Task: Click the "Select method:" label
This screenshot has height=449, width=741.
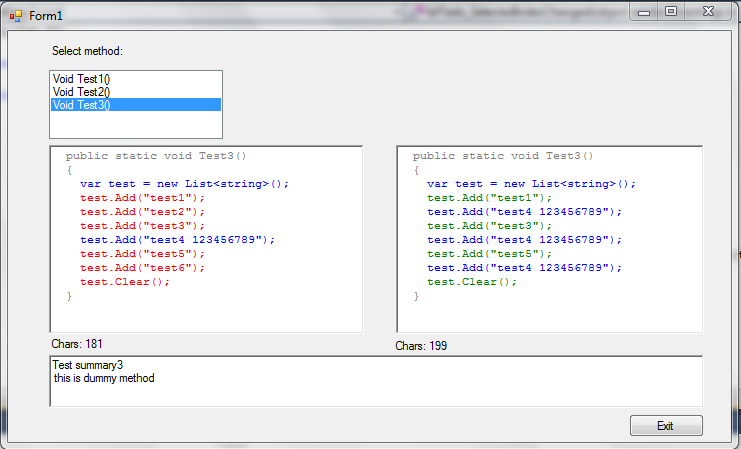Action: point(87,51)
